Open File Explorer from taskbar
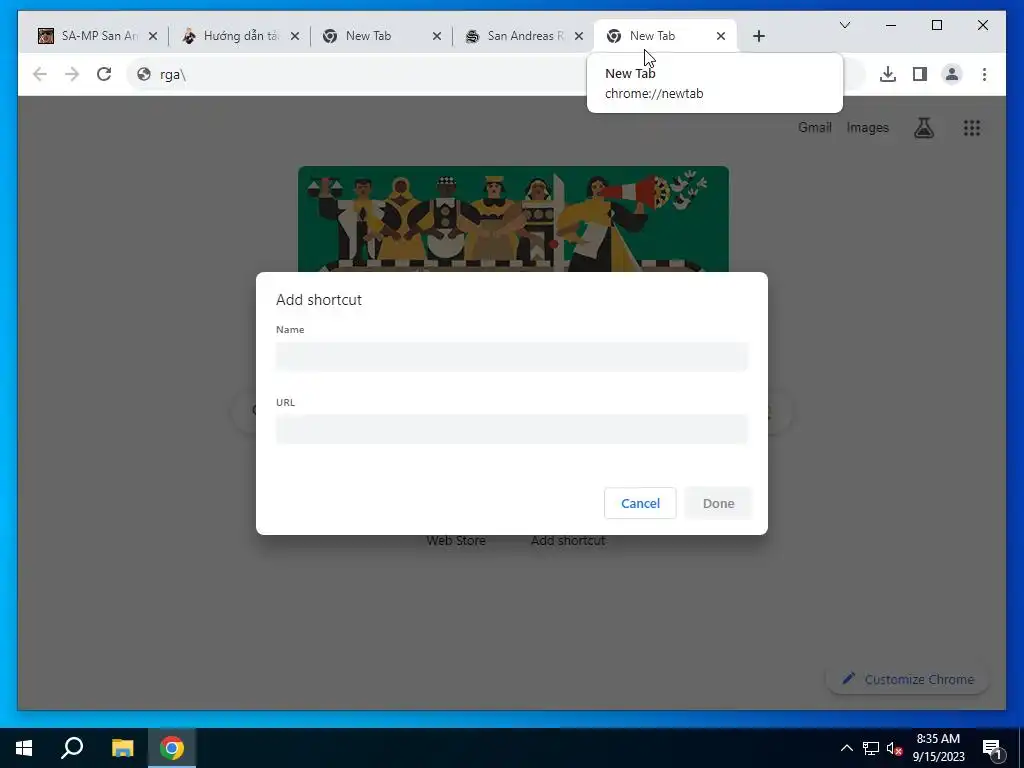Screen dimensions: 1024x768 click(122, 748)
